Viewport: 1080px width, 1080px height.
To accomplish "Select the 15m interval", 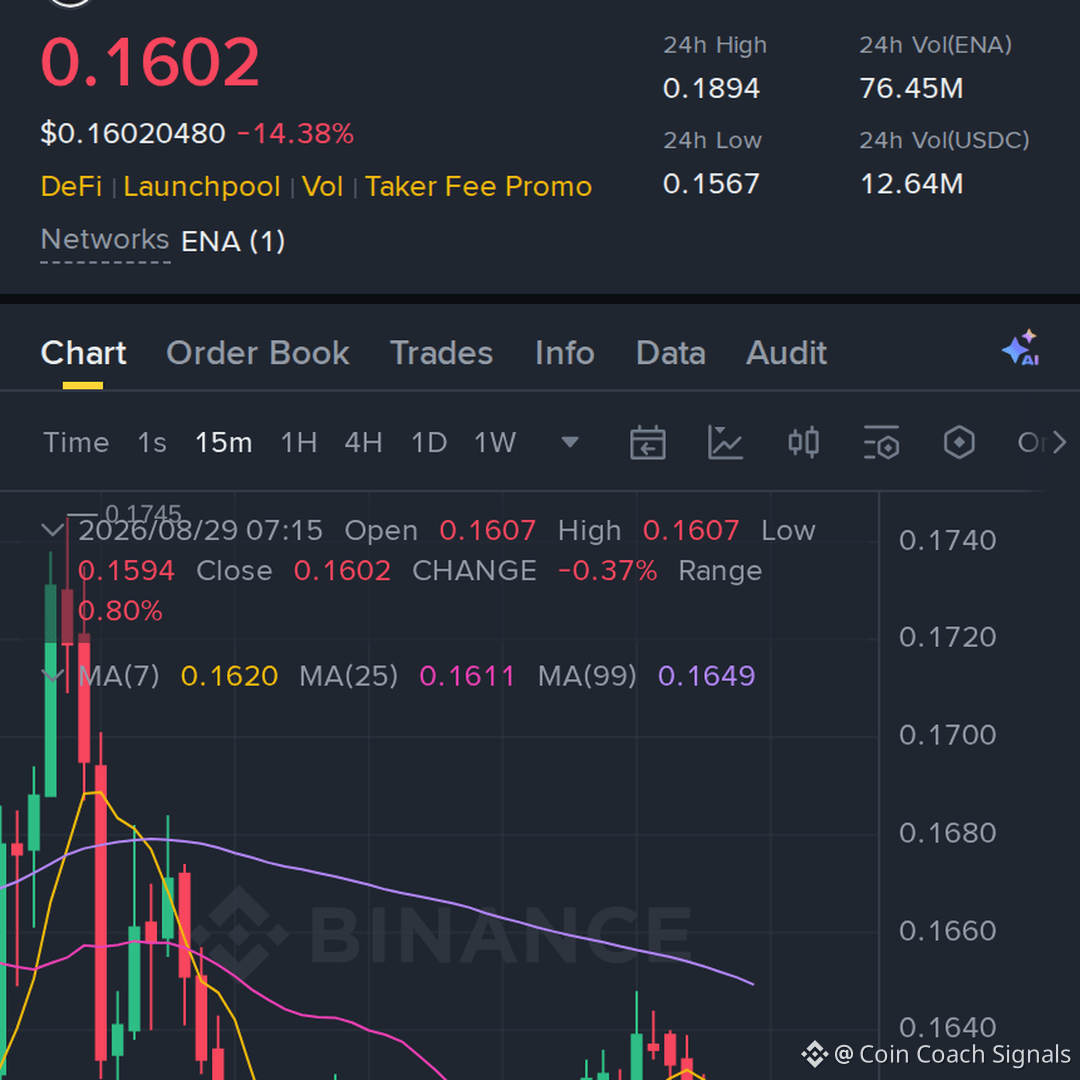I will point(224,442).
